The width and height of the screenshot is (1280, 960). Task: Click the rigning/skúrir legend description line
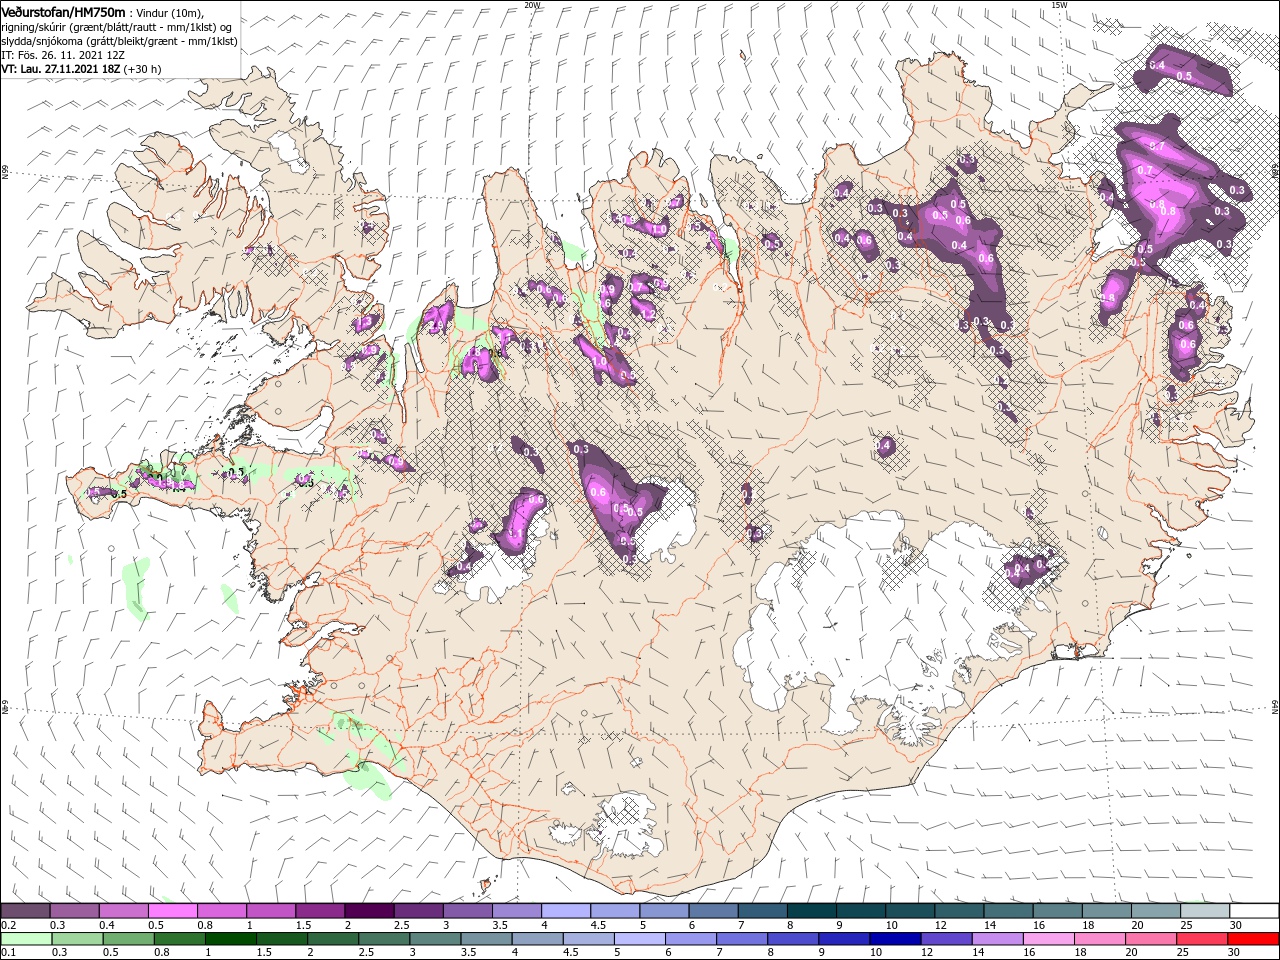pos(117,27)
